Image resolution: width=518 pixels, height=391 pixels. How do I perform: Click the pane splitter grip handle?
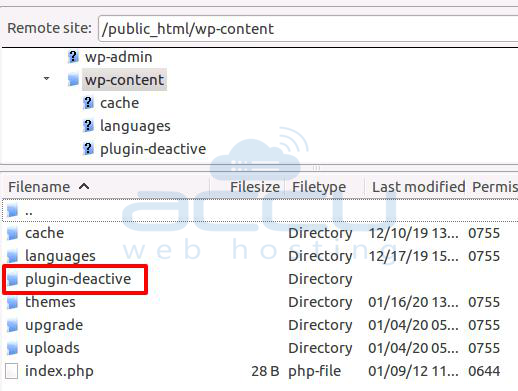point(316,168)
